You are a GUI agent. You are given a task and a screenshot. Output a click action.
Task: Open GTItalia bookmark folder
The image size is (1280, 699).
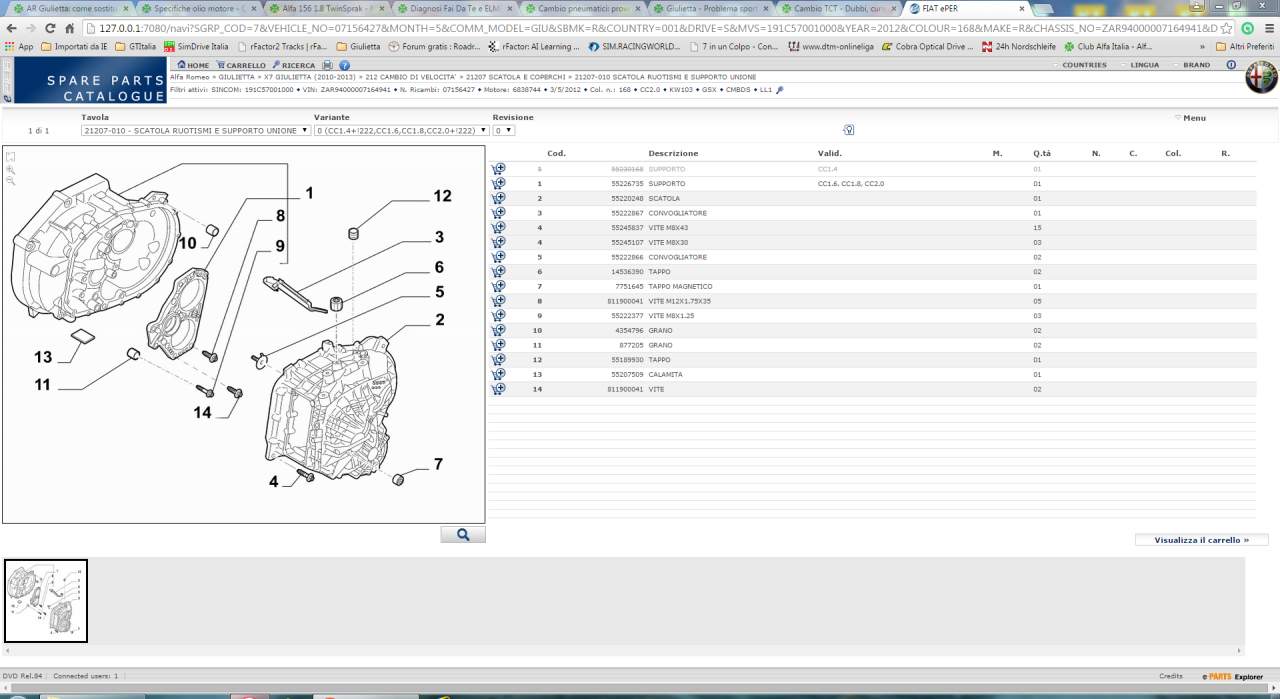coord(136,46)
